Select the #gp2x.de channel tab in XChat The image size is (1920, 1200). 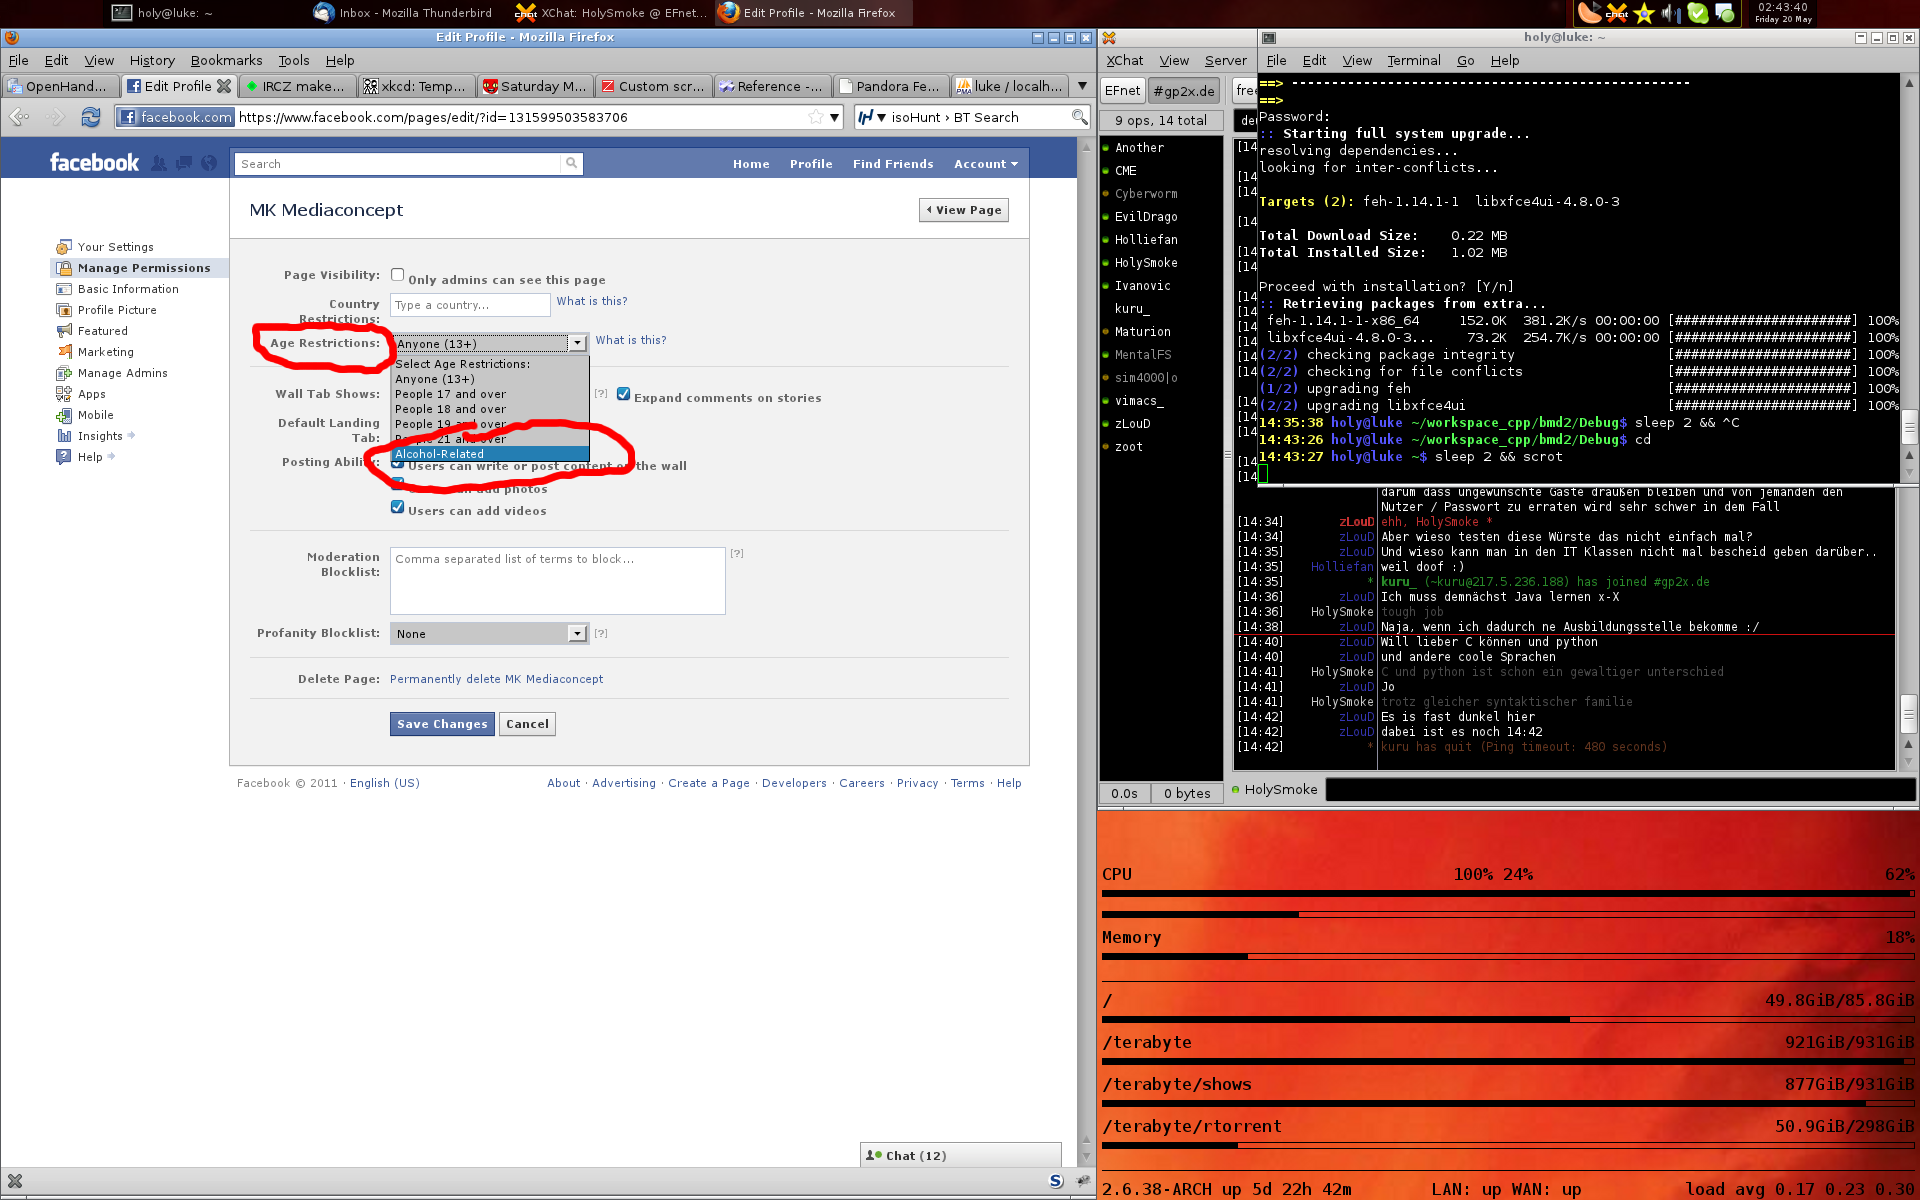point(1184,91)
